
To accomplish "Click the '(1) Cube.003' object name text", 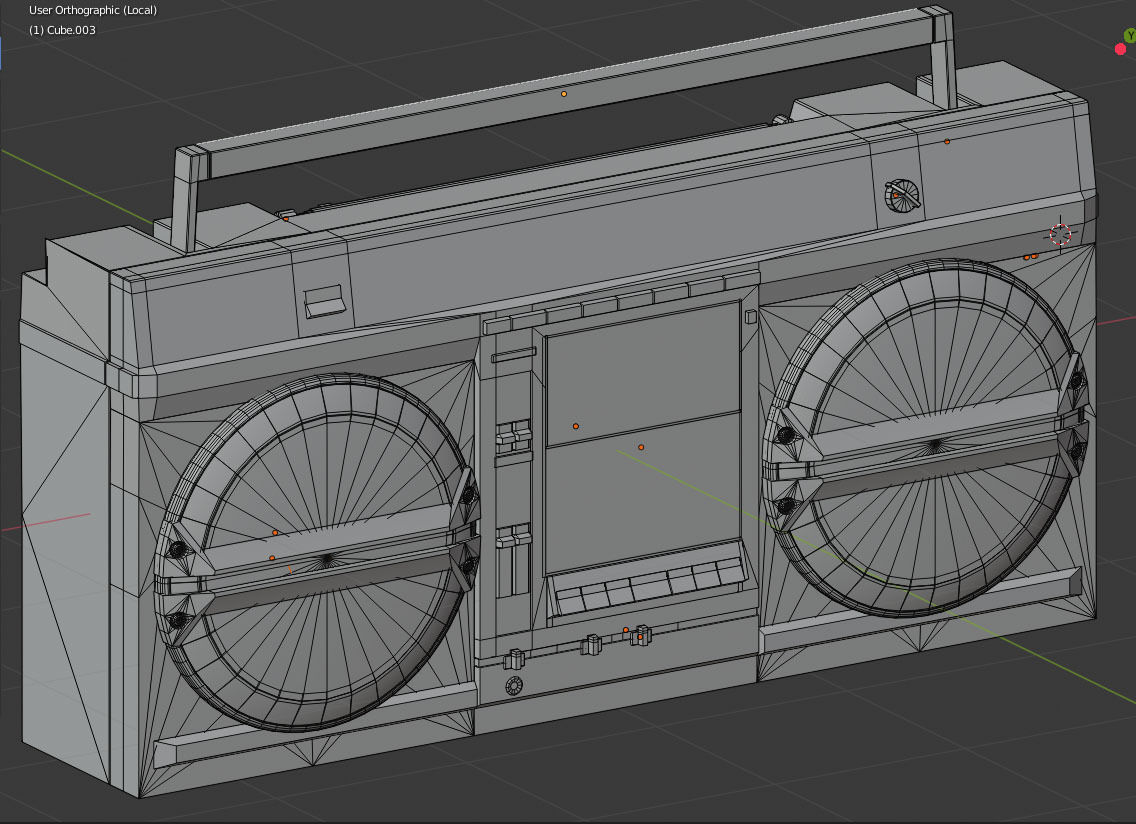I will click(x=62, y=30).
